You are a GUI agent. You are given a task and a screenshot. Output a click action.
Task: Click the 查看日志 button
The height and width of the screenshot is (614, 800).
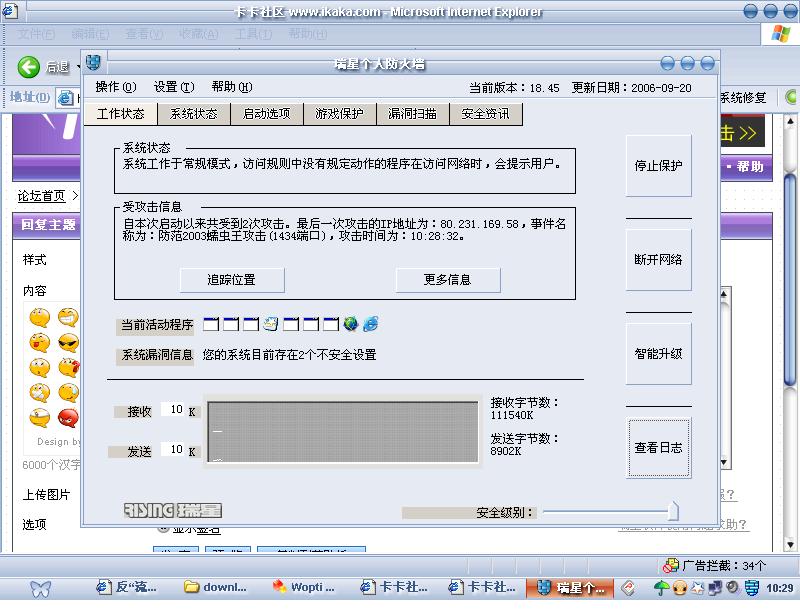pyautogui.click(x=659, y=448)
